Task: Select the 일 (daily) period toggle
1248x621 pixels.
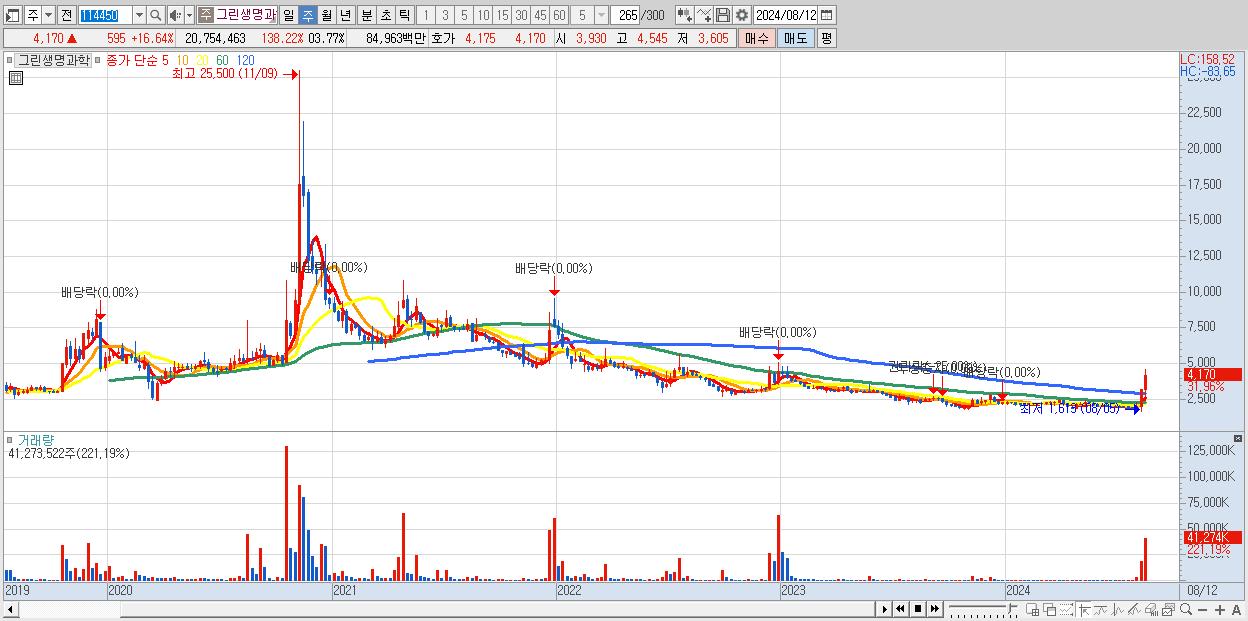Action: point(288,15)
